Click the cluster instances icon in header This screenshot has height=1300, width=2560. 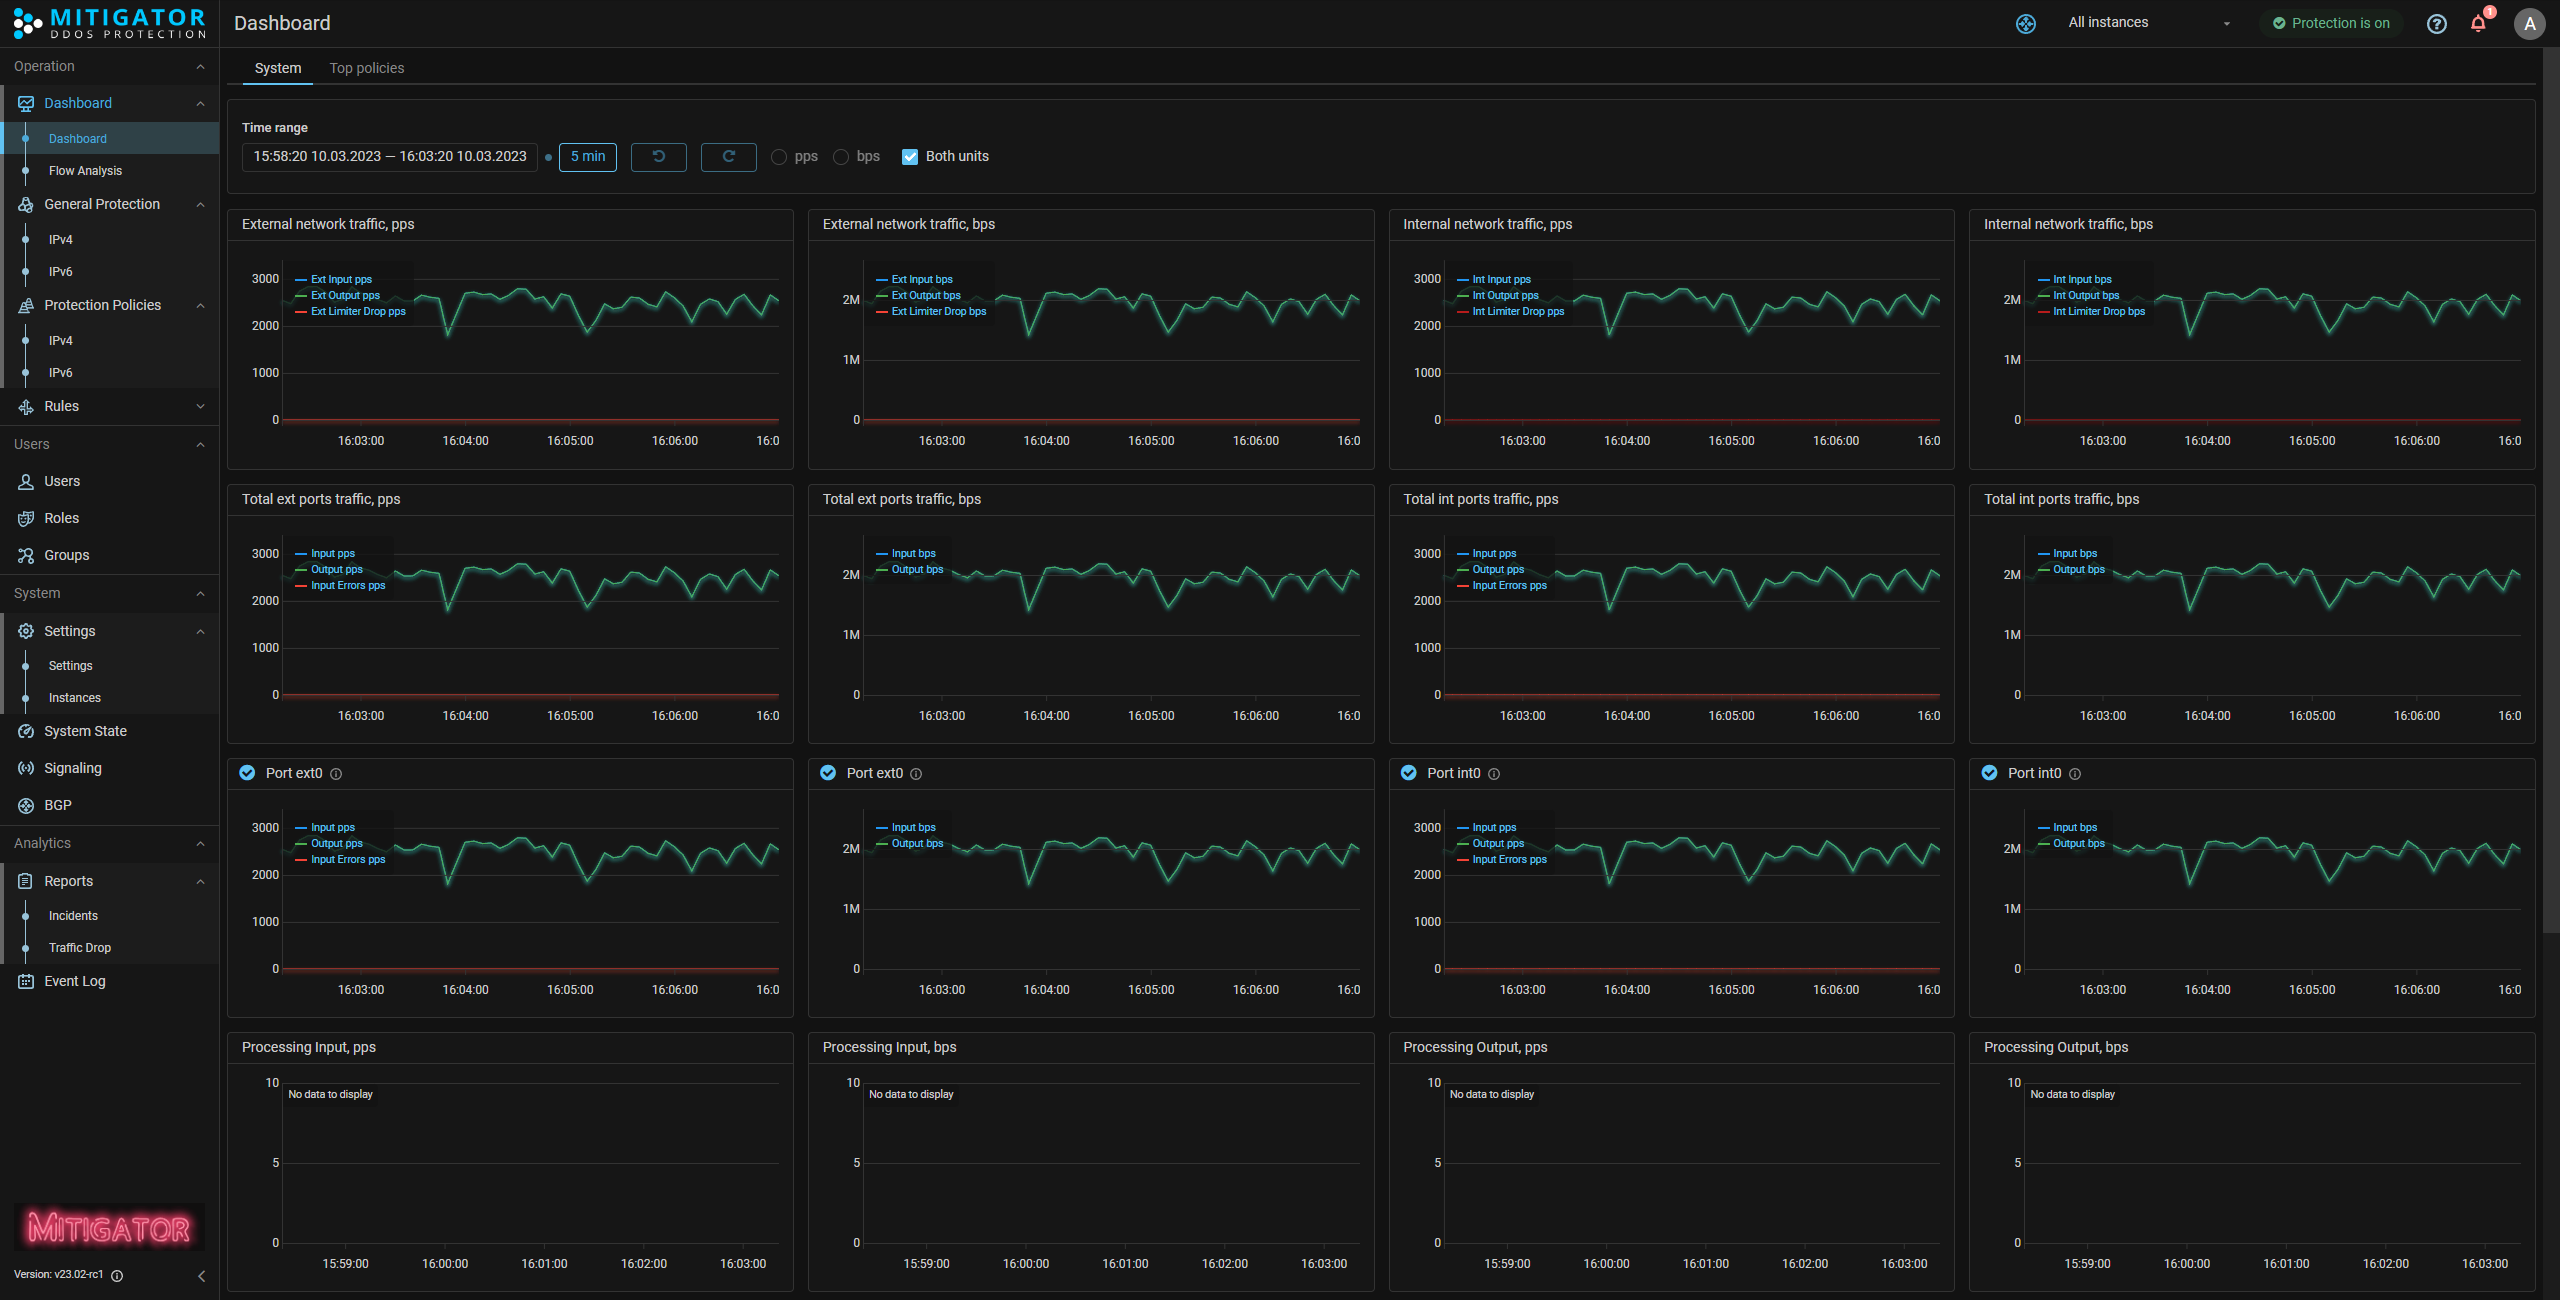(2025, 24)
